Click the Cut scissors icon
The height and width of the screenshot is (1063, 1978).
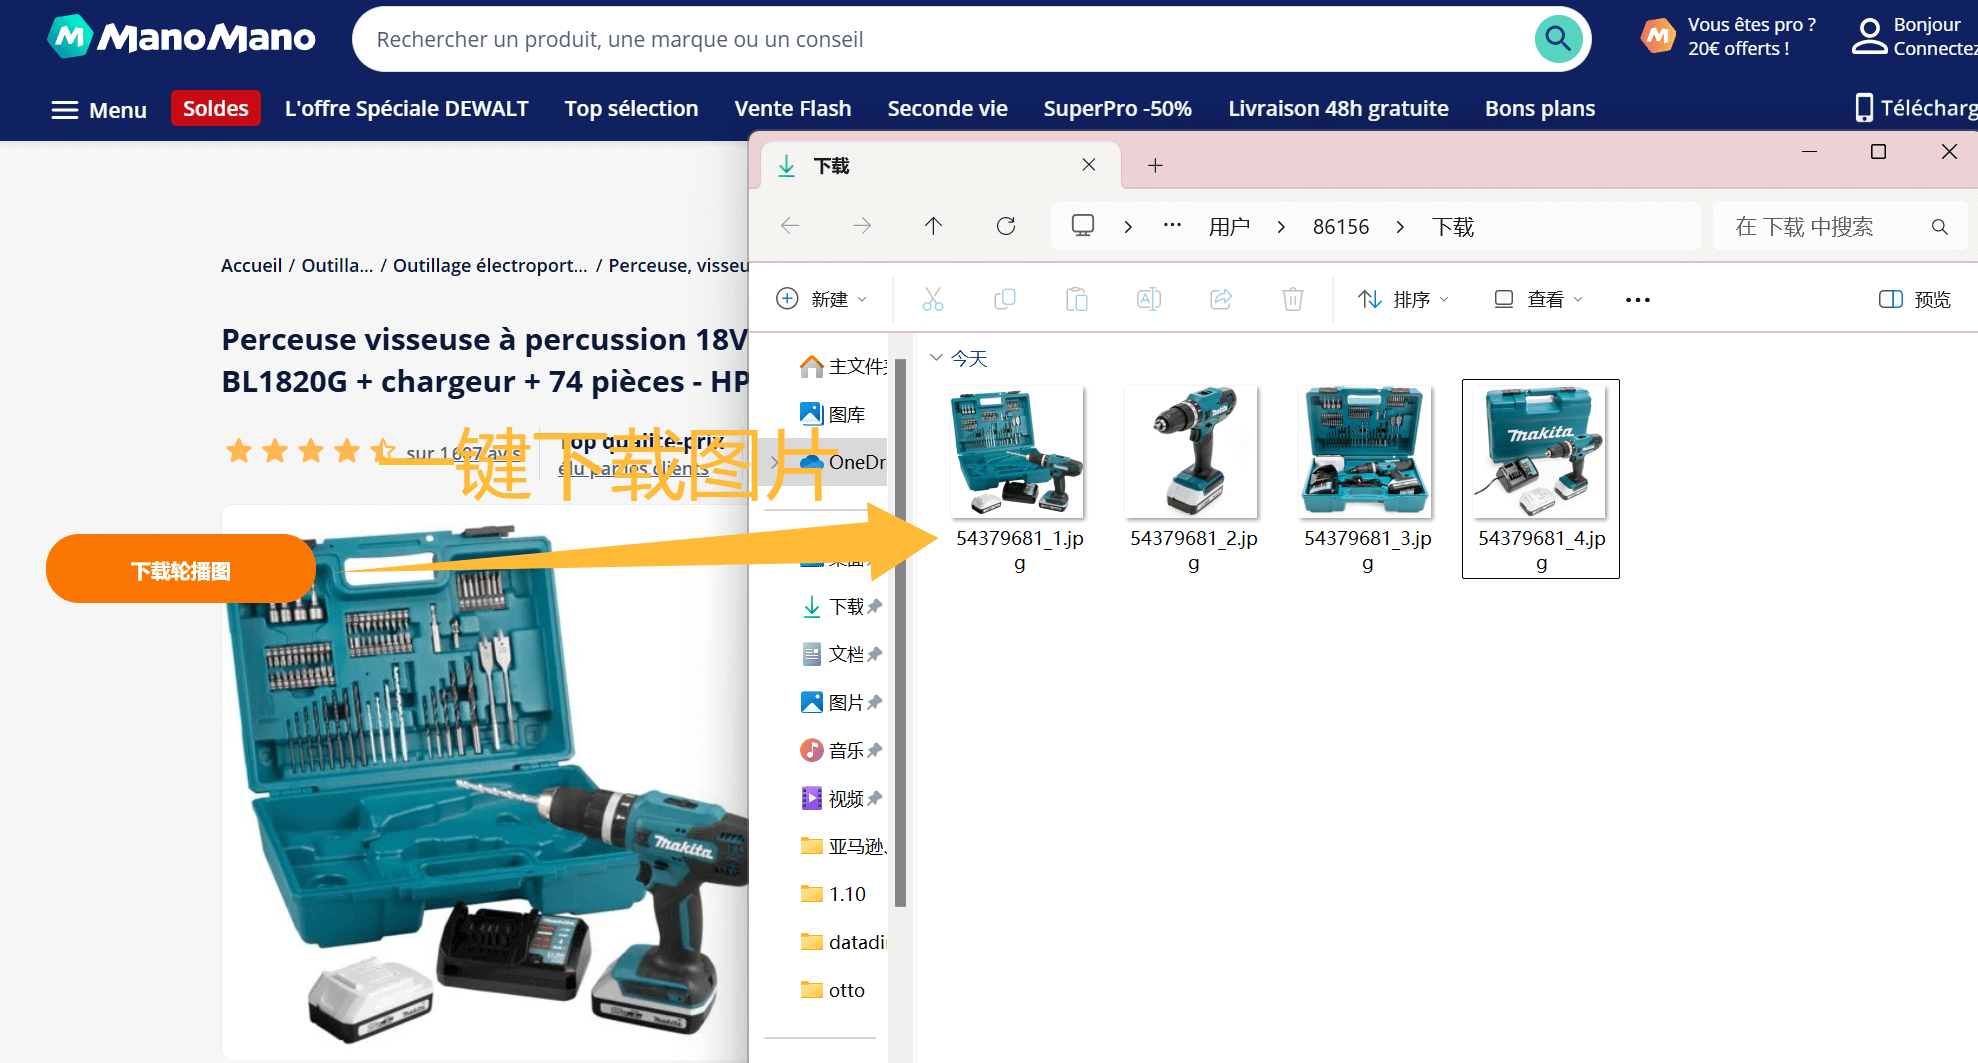pyautogui.click(x=933, y=299)
